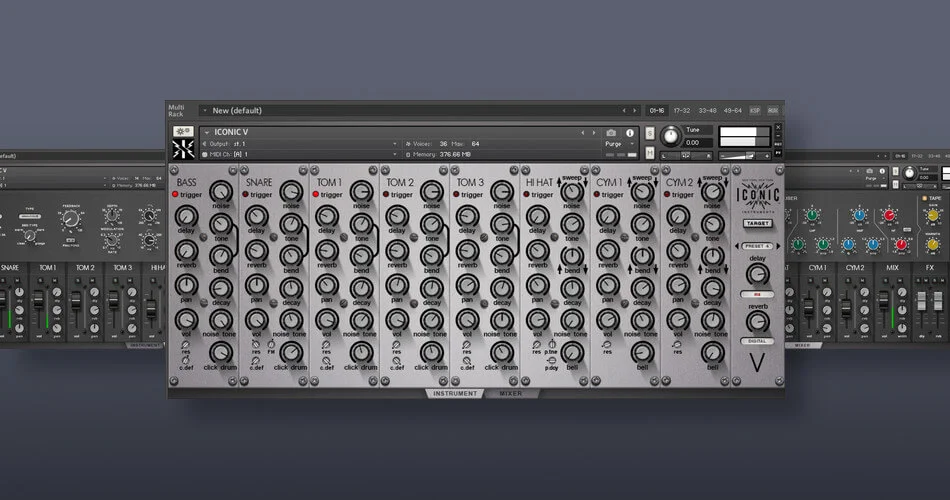The width and height of the screenshot is (950, 500).
Task: Open the New (default) multi preset dropdown arrow
Action: 205,111
